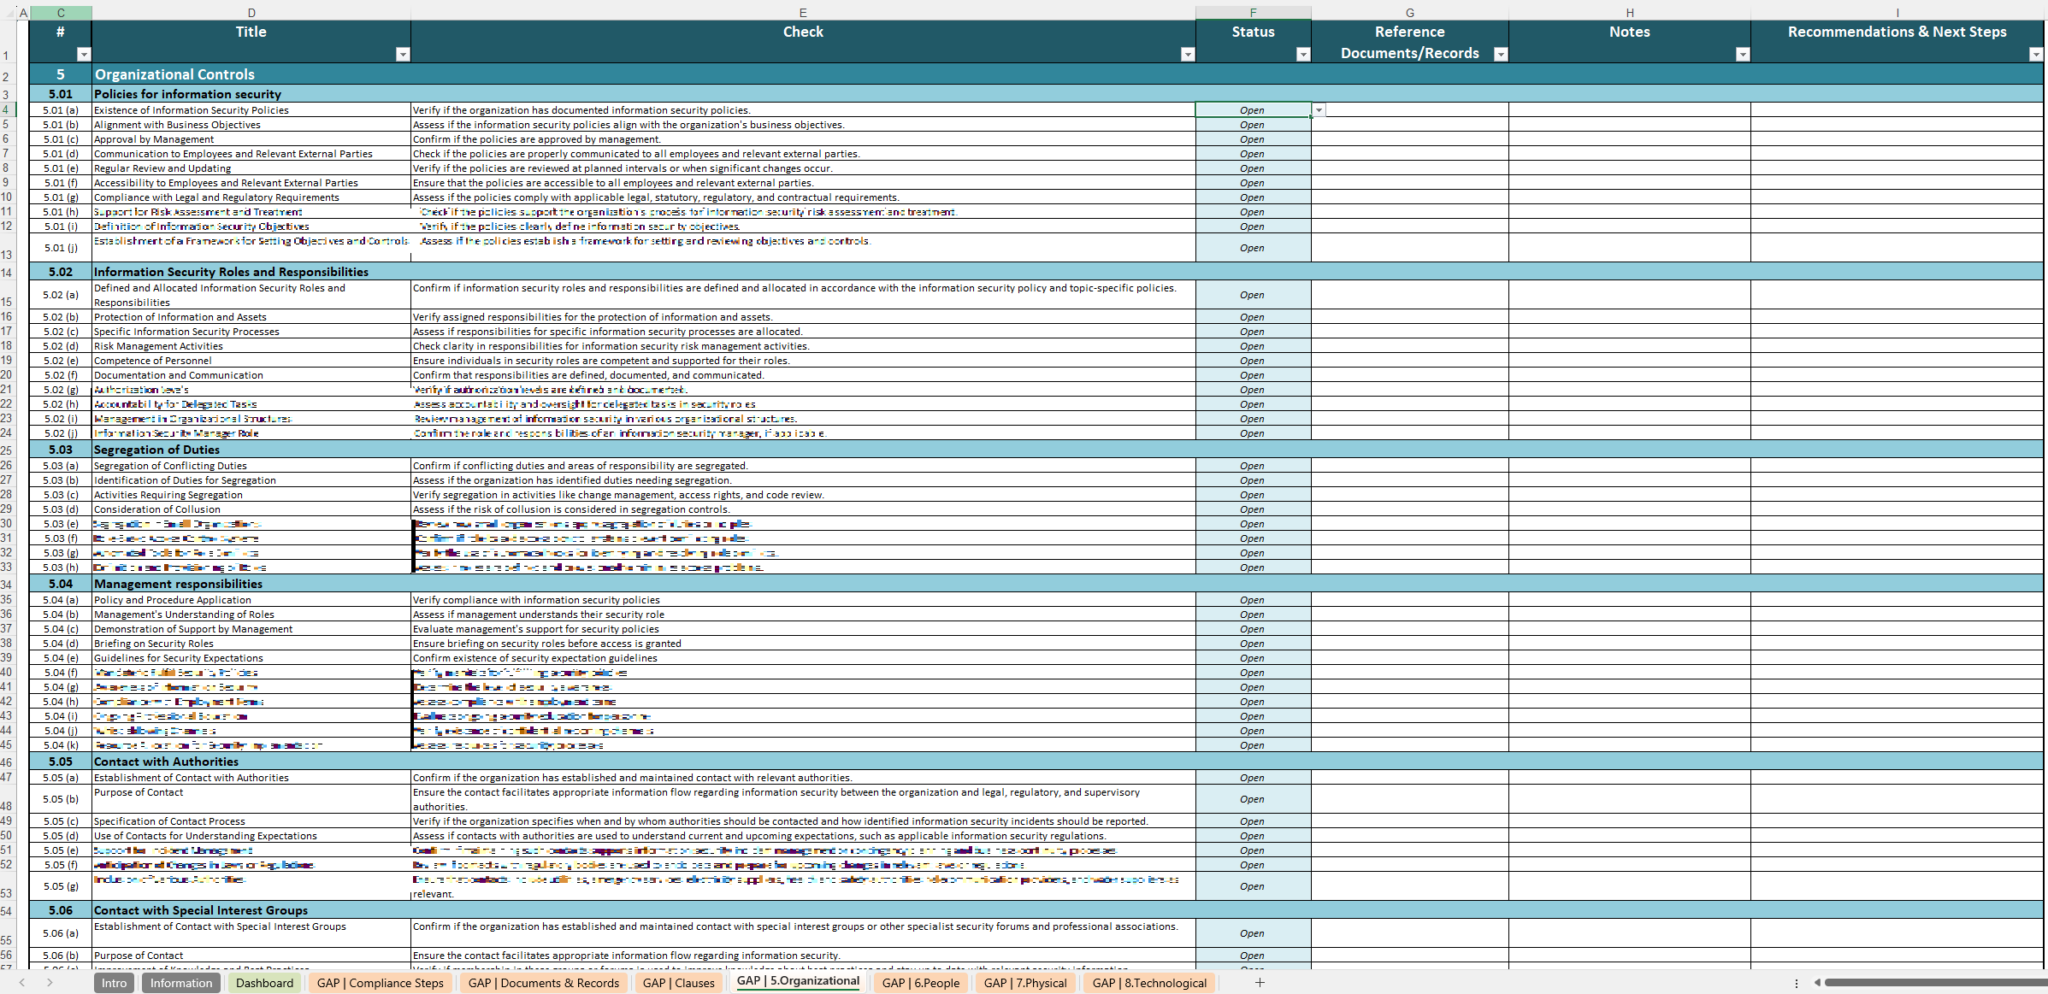Open the Status dropdown beside the selected Open cell
Screen dimensions: 2048x994
pos(1319,110)
